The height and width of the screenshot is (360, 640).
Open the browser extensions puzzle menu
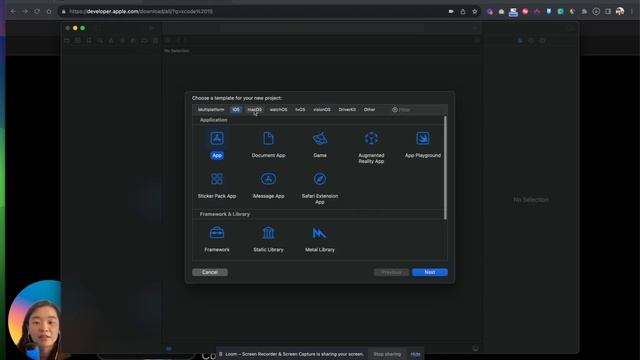[584, 11]
